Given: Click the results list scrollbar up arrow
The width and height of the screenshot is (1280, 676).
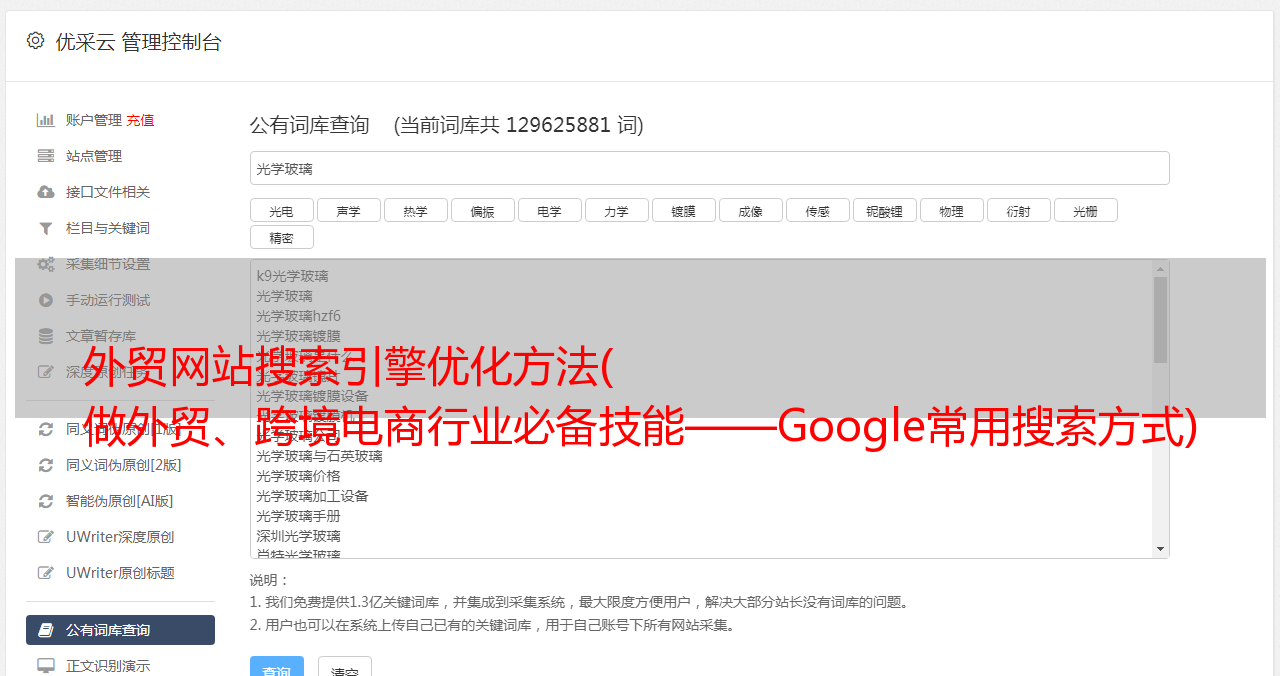Looking at the screenshot, I should click(1160, 269).
